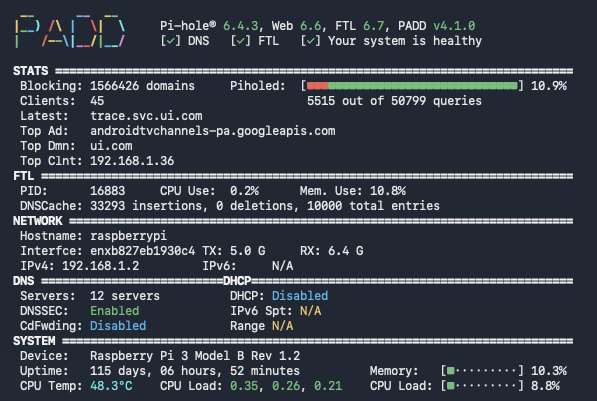Click the androidtvchannels-pa.googleapis.com top ad domain

click(x=213, y=131)
